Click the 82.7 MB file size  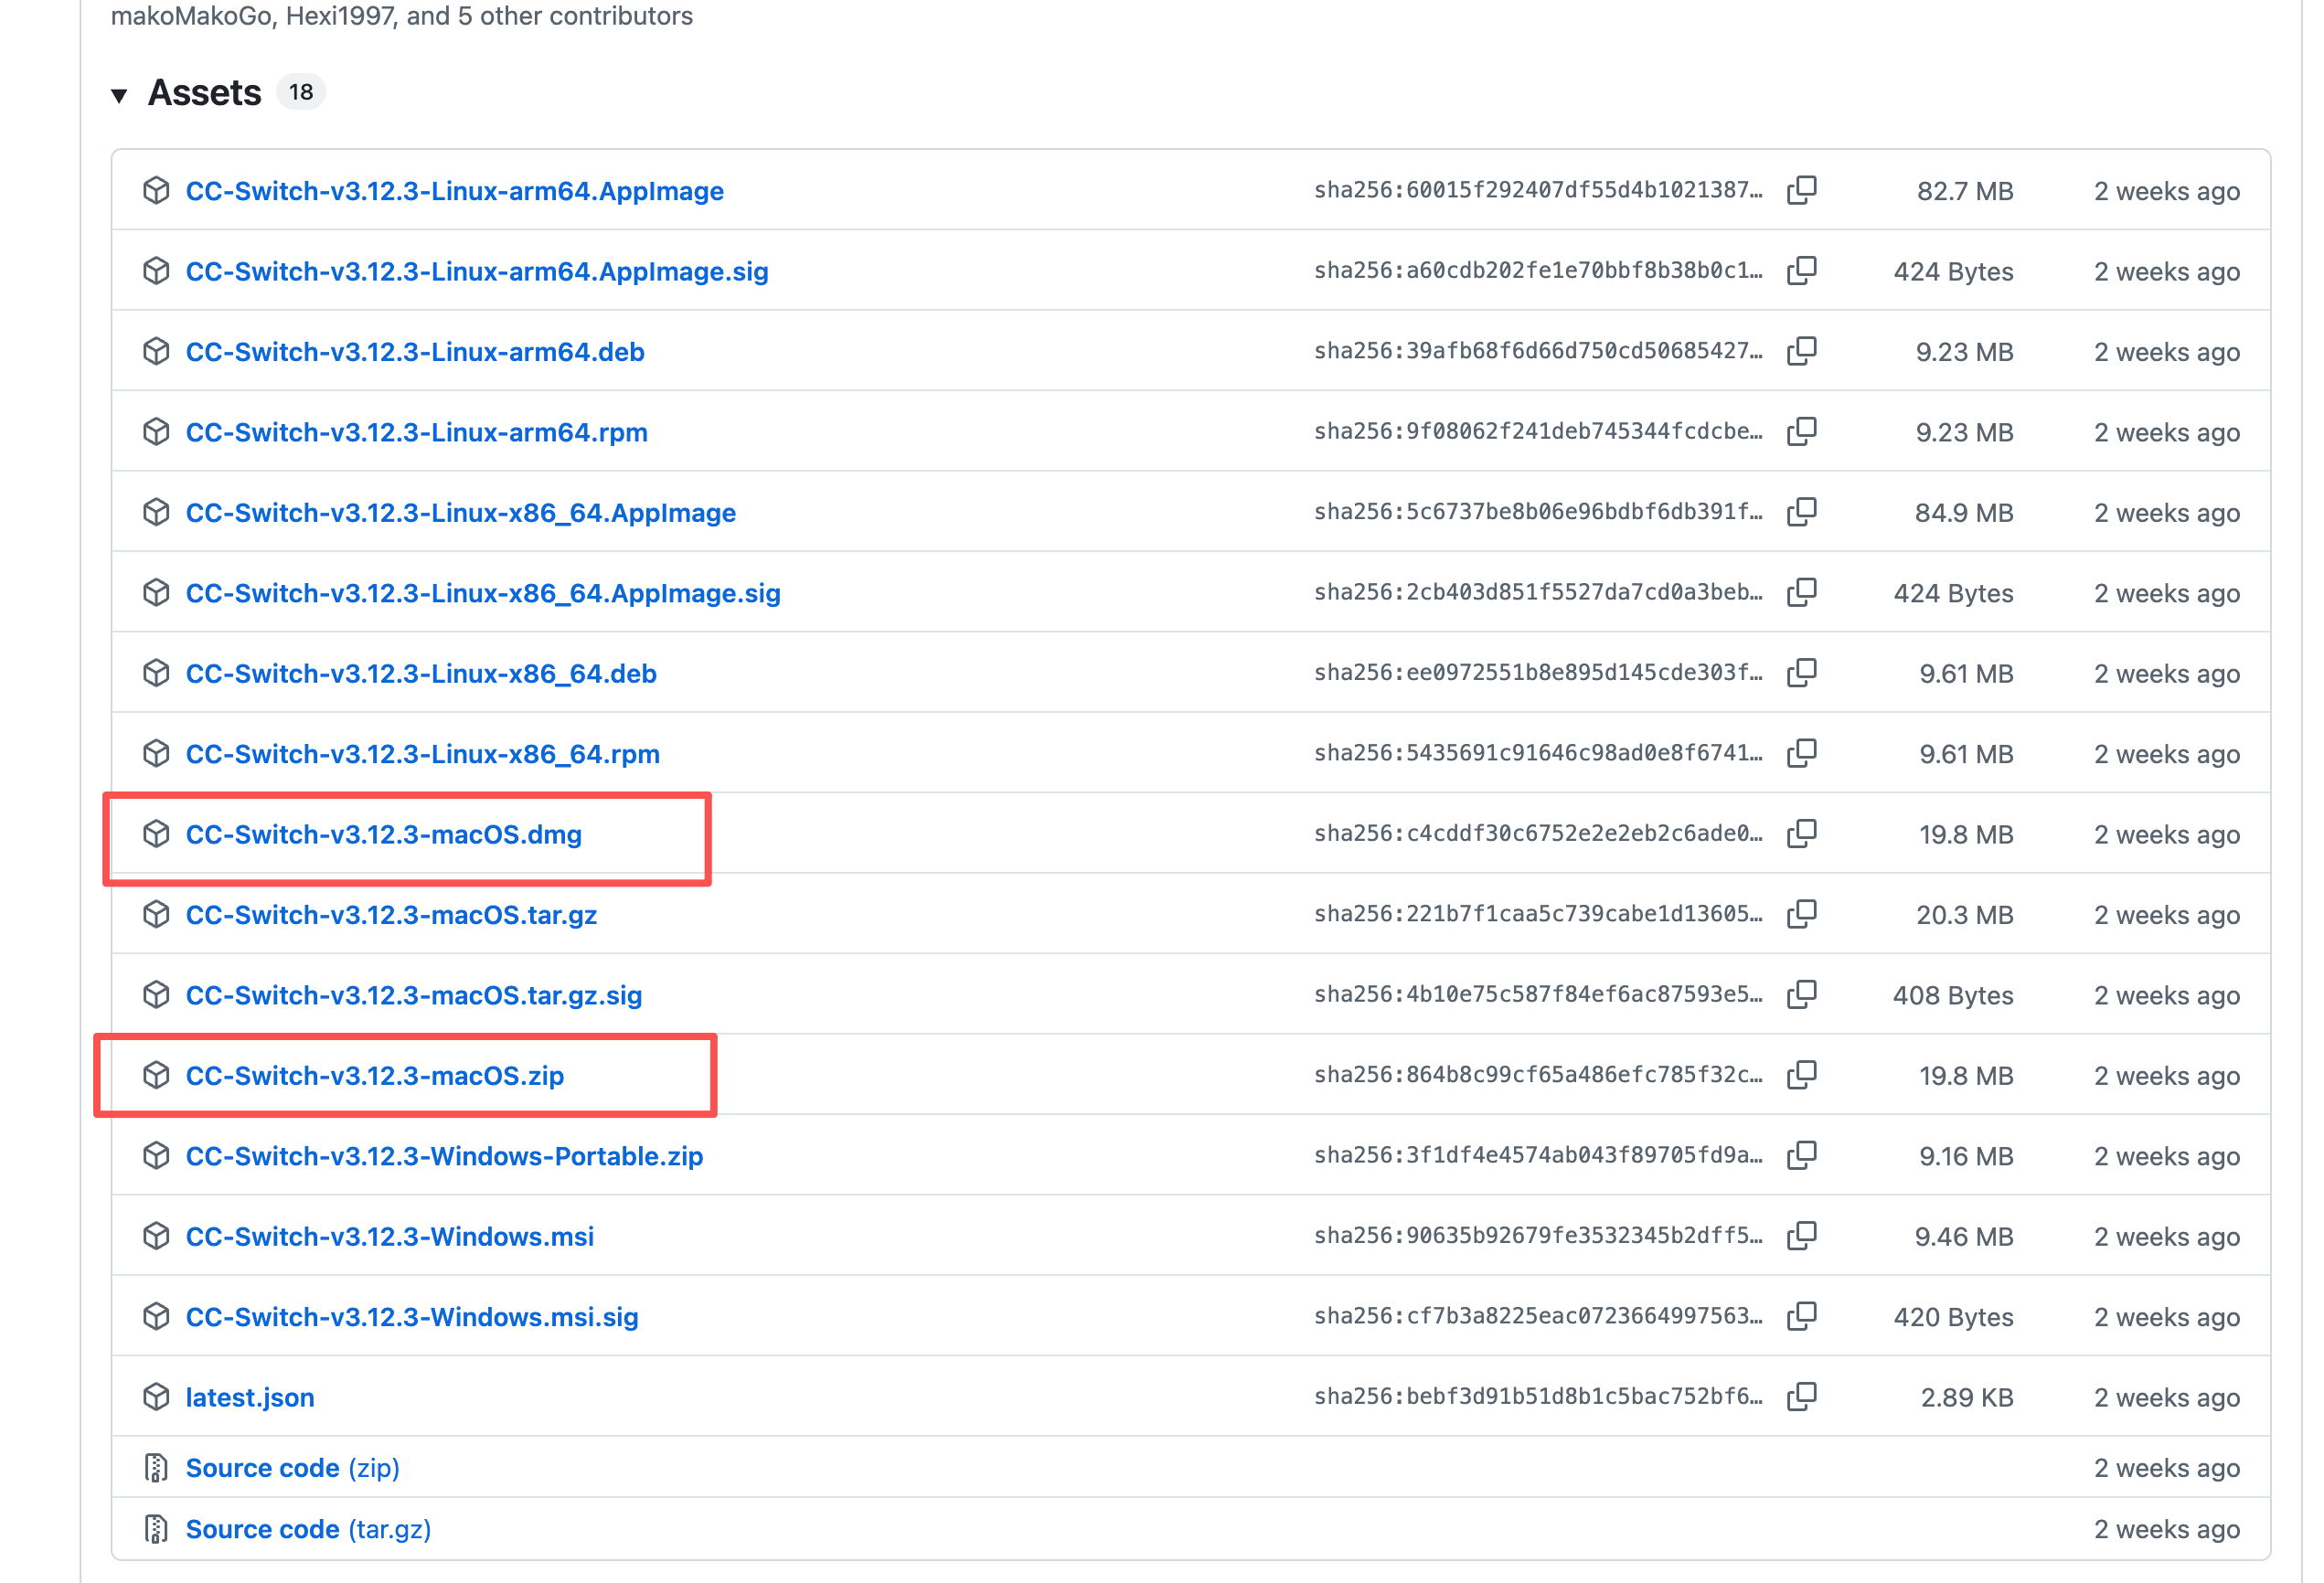tap(1965, 191)
